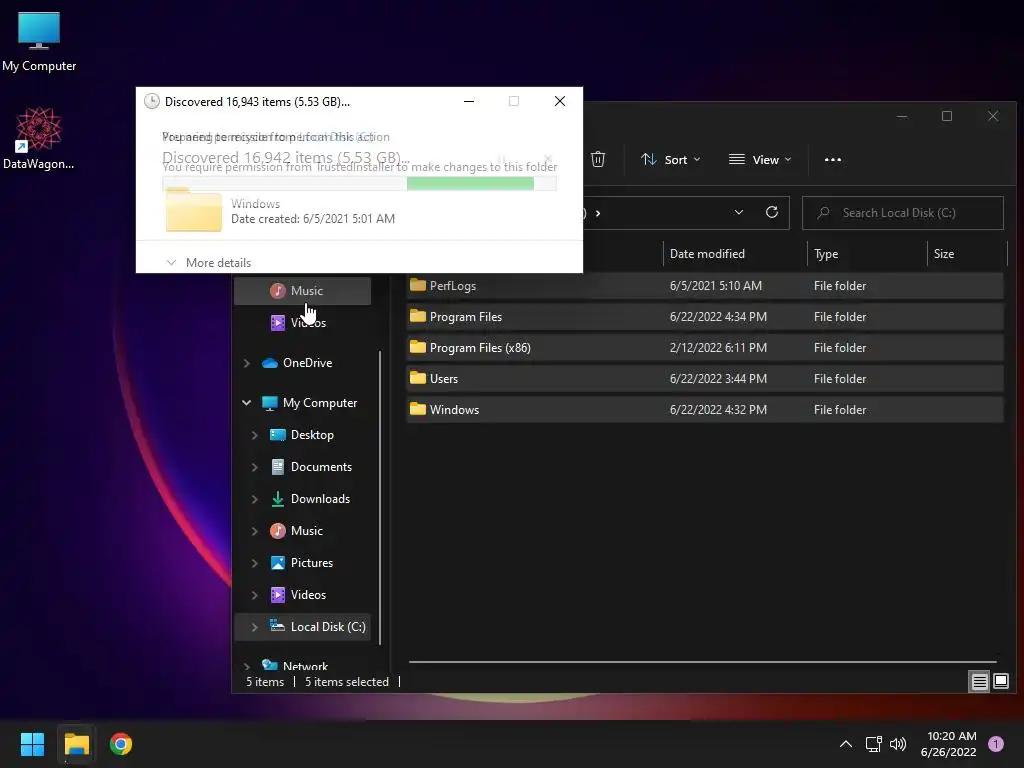Viewport: 1024px width, 768px height.
Task: Select My Computer in navigation pane
Action: [319, 403]
